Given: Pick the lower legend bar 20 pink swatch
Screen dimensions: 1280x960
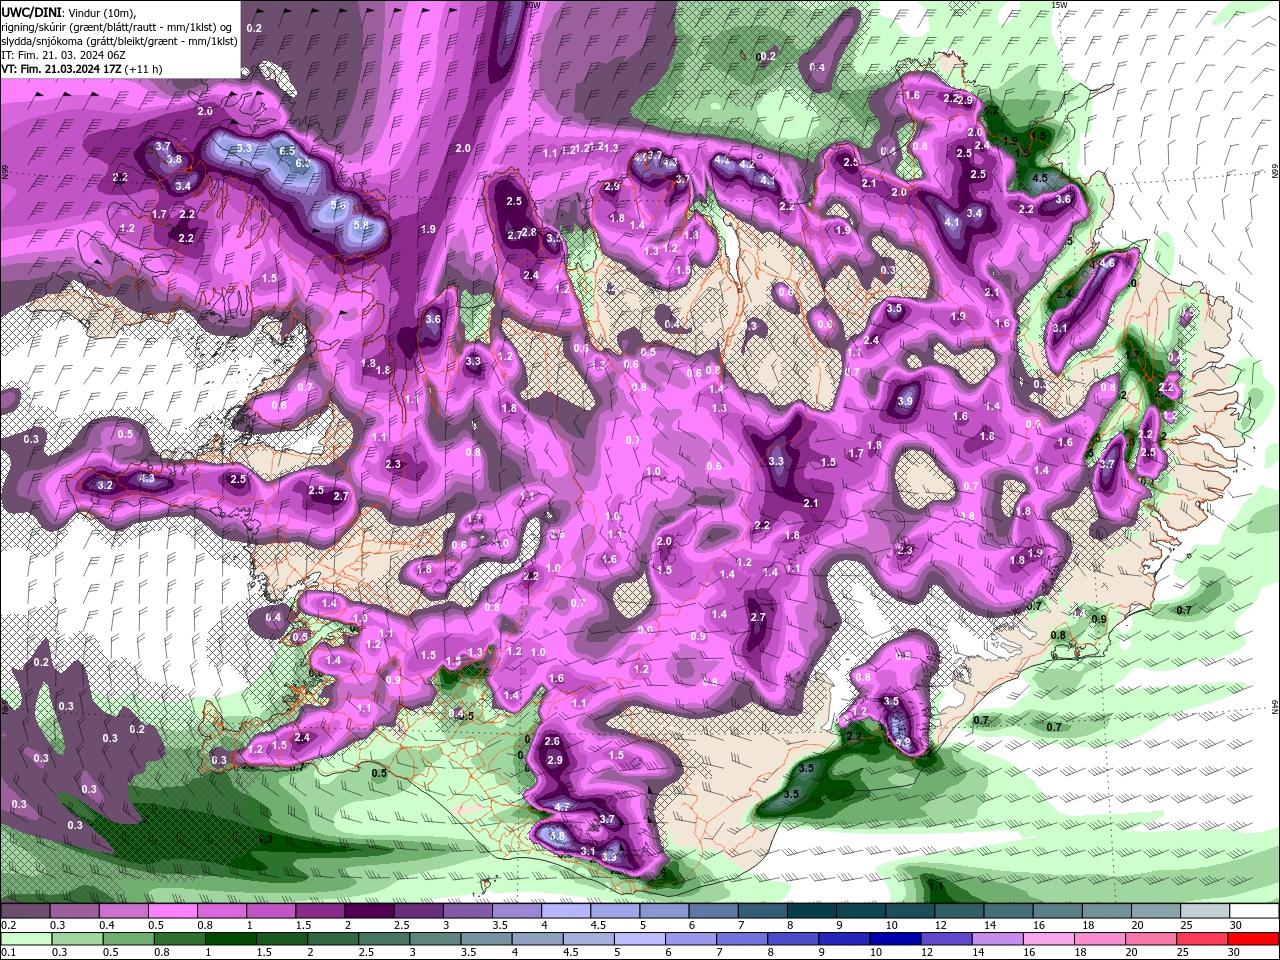Looking at the screenshot, I should tap(1153, 939).
